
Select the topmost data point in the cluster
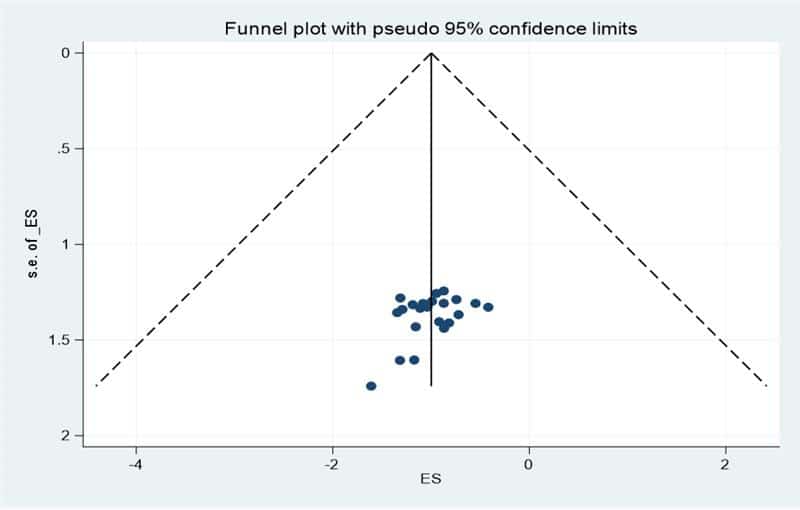(x=444, y=291)
